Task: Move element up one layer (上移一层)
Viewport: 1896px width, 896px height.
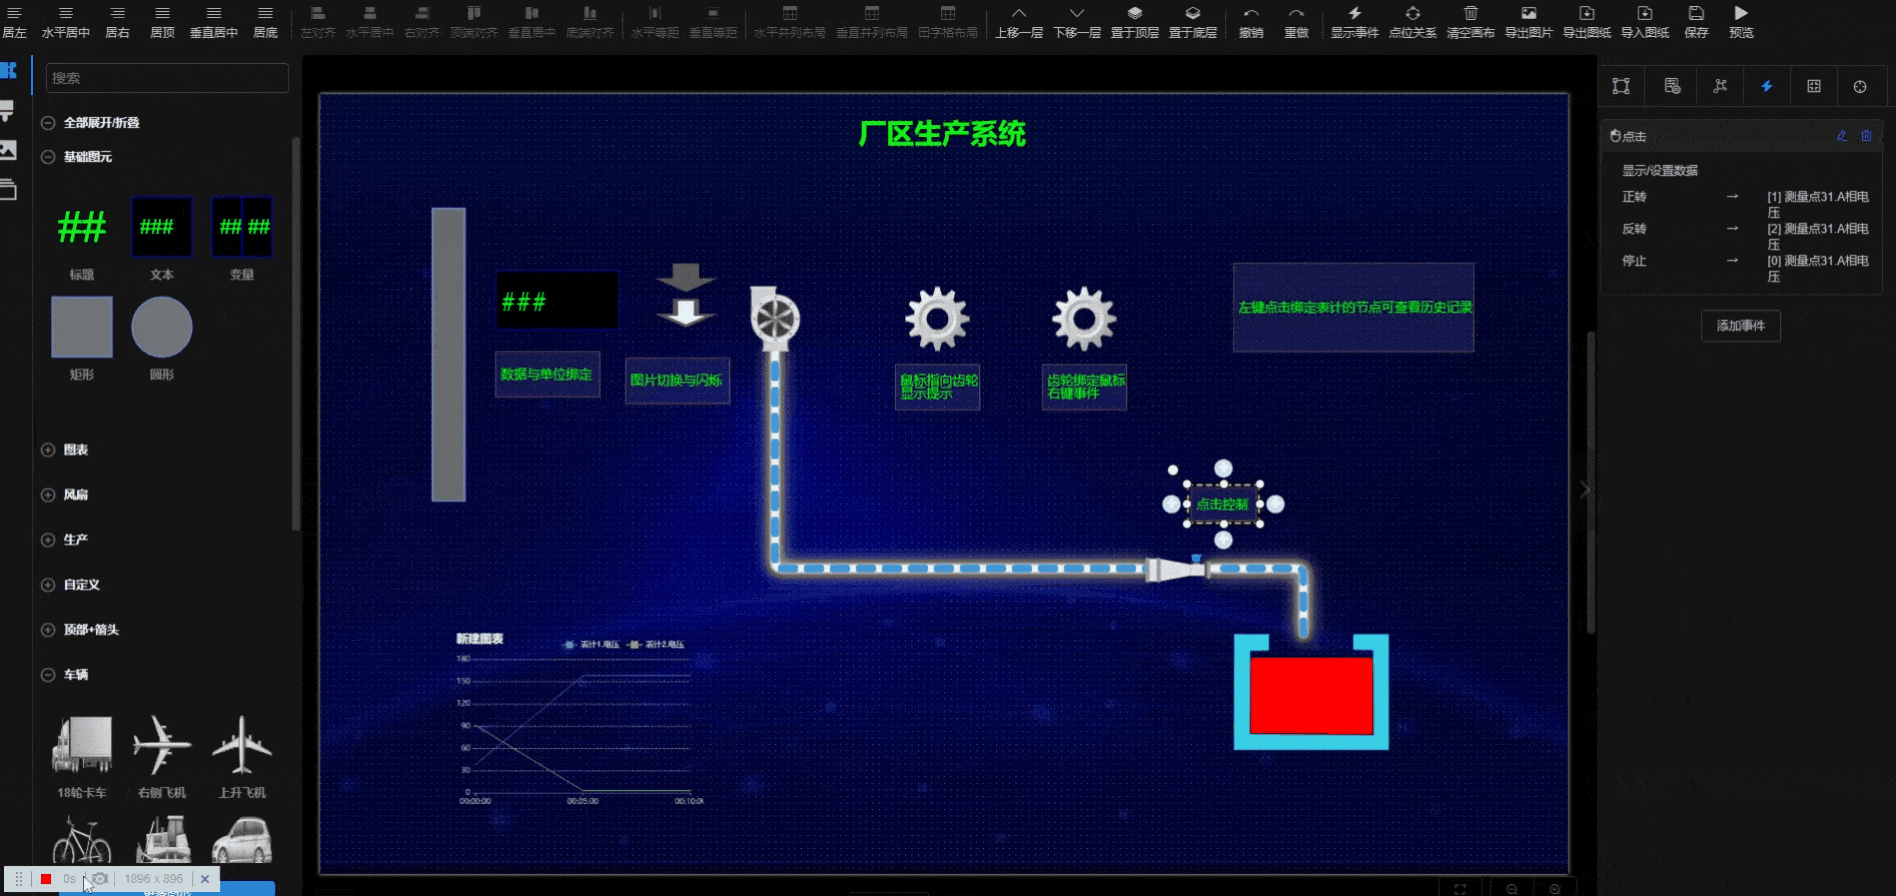Action: pos(1018,22)
